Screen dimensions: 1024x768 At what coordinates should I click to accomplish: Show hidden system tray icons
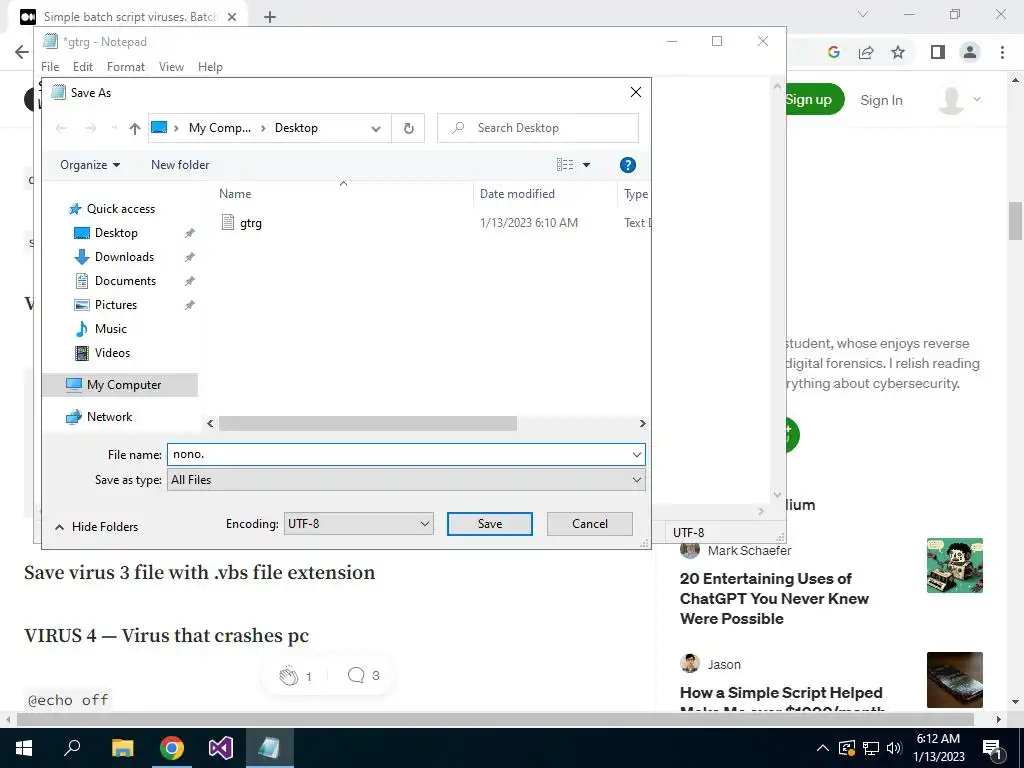[823, 748]
